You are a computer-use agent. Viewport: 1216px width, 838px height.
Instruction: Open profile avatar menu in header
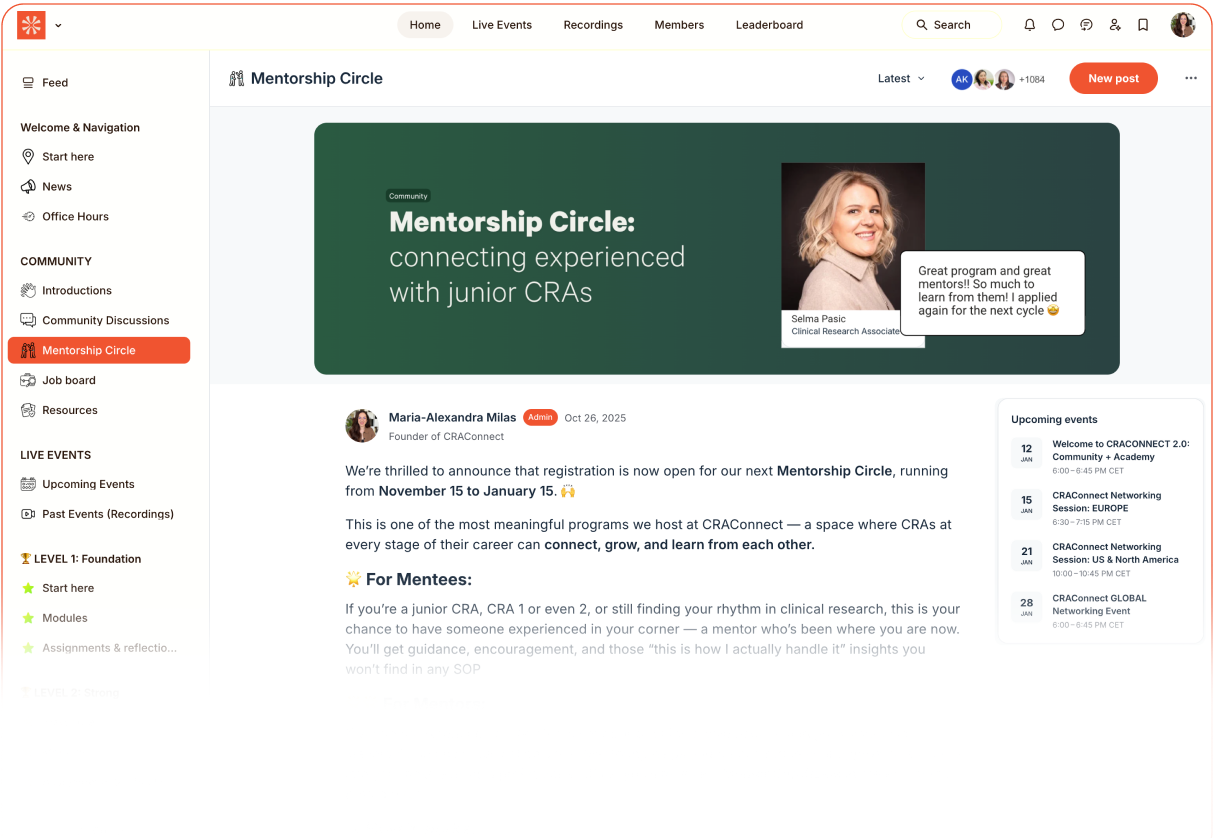tap(1183, 25)
